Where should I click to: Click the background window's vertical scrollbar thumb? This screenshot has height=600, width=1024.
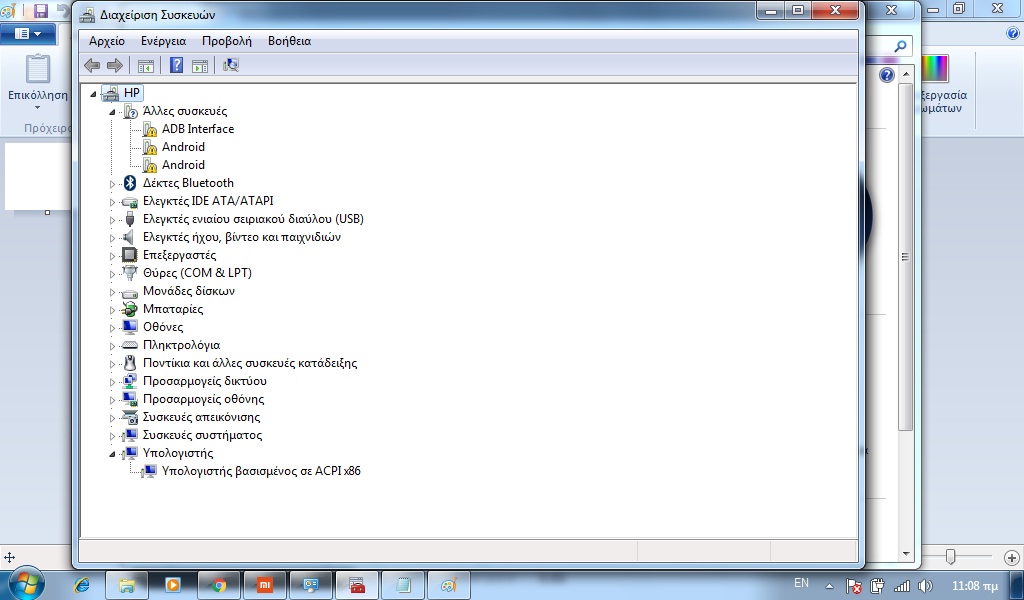905,257
